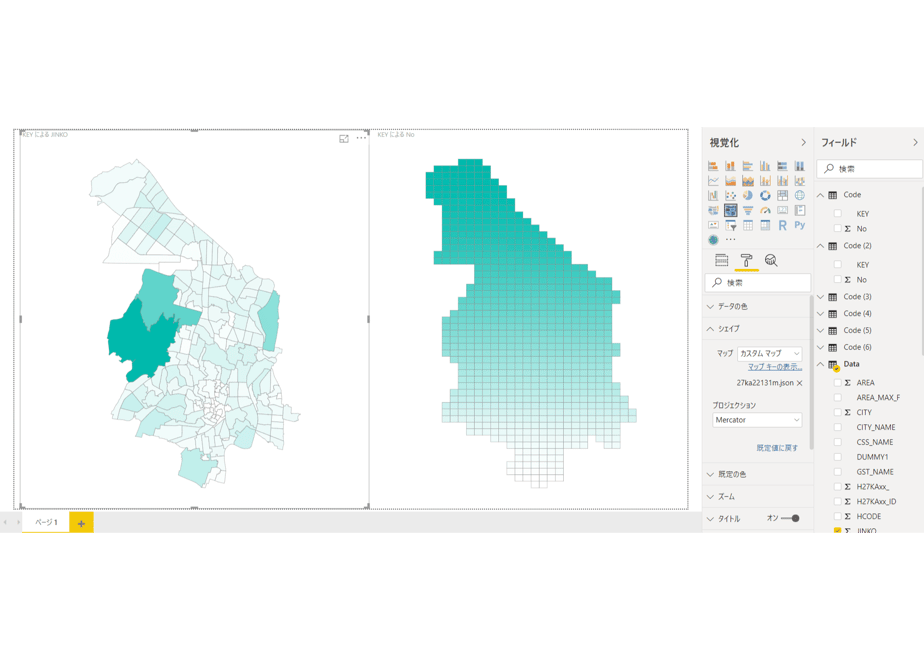Select the donut chart visual

(765, 195)
